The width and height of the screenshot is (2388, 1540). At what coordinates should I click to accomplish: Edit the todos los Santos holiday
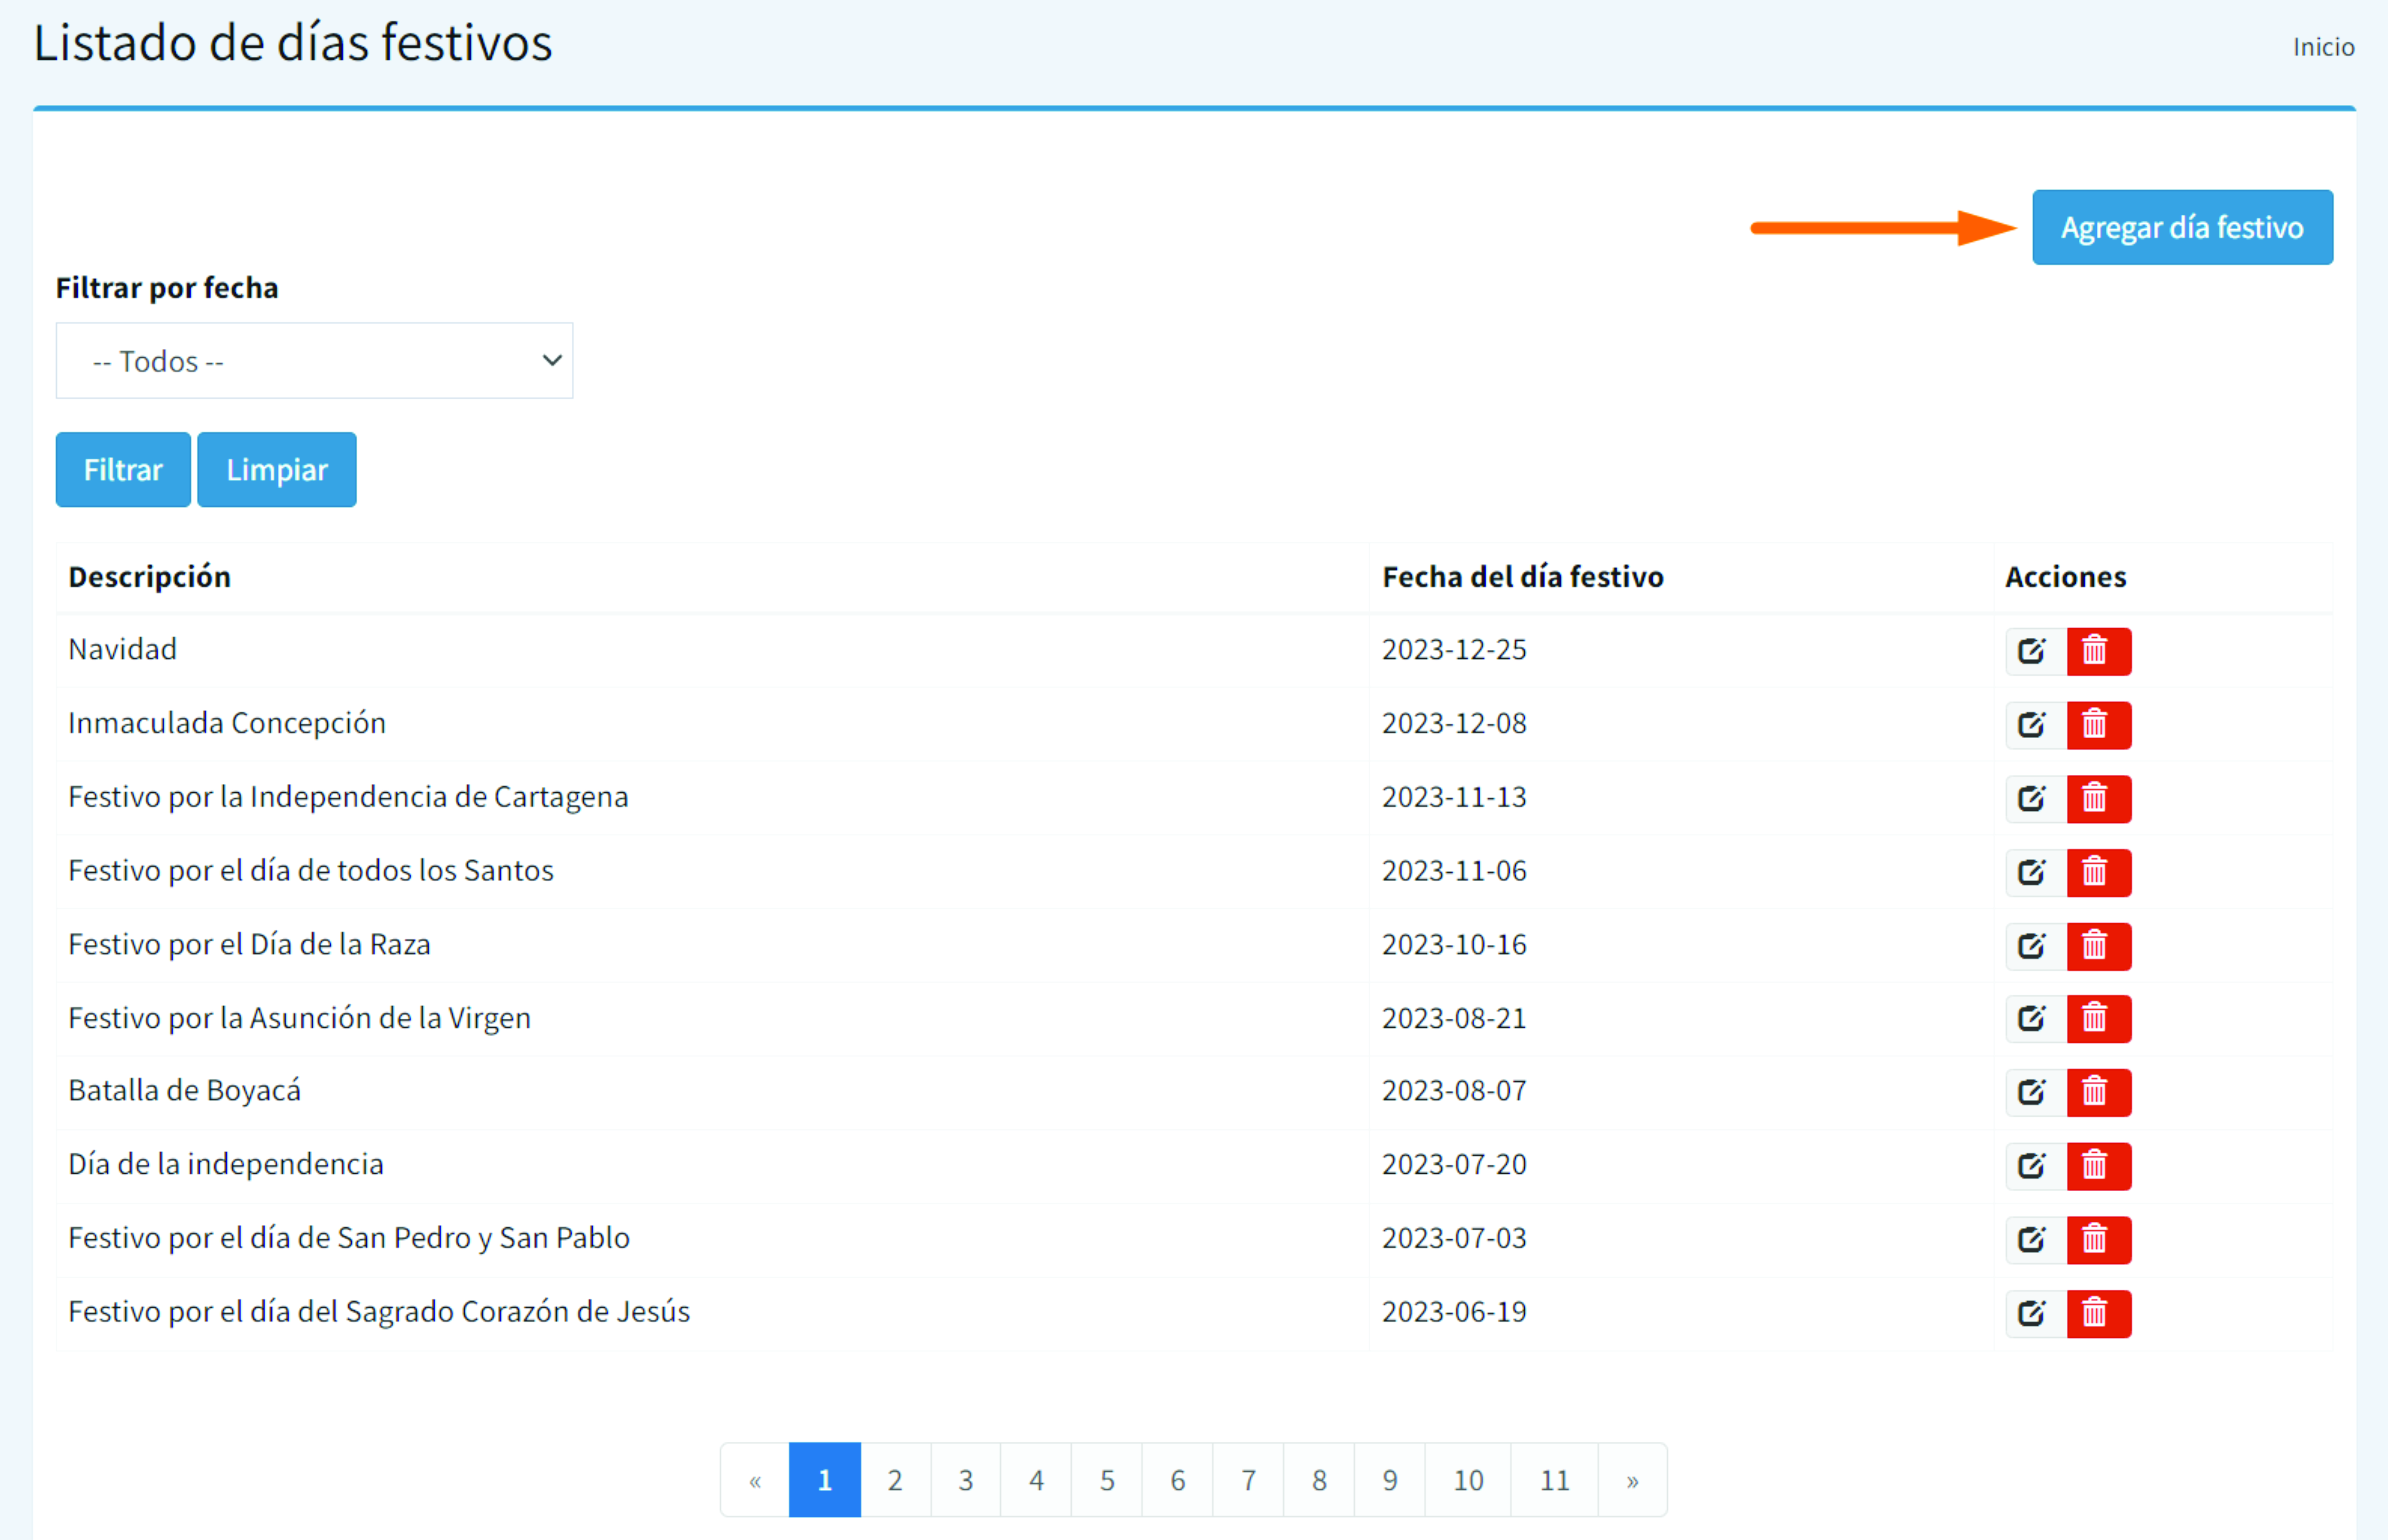click(2036, 873)
